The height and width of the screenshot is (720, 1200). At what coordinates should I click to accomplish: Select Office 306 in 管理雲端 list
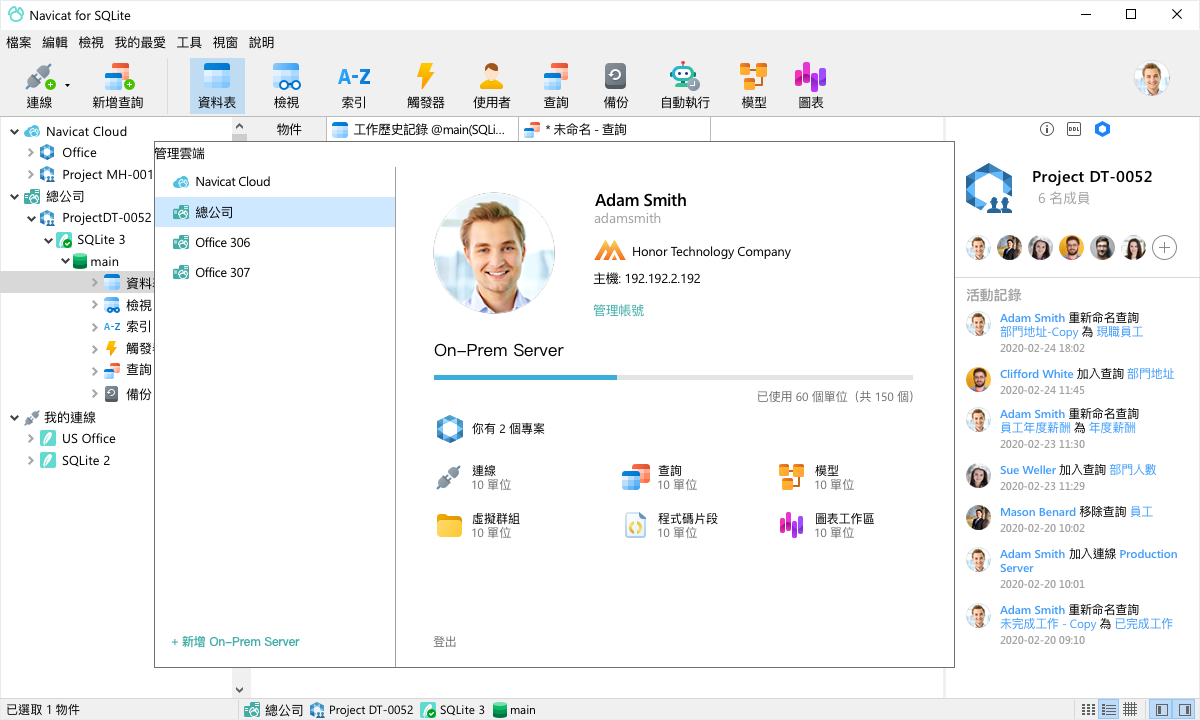pos(275,243)
